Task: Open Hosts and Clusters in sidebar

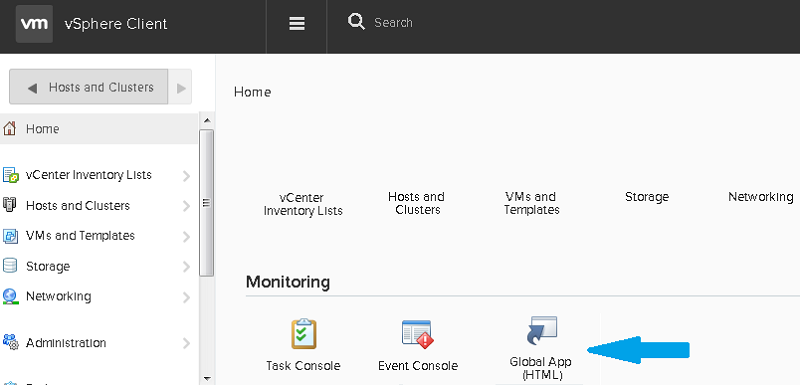Action: (78, 206)
